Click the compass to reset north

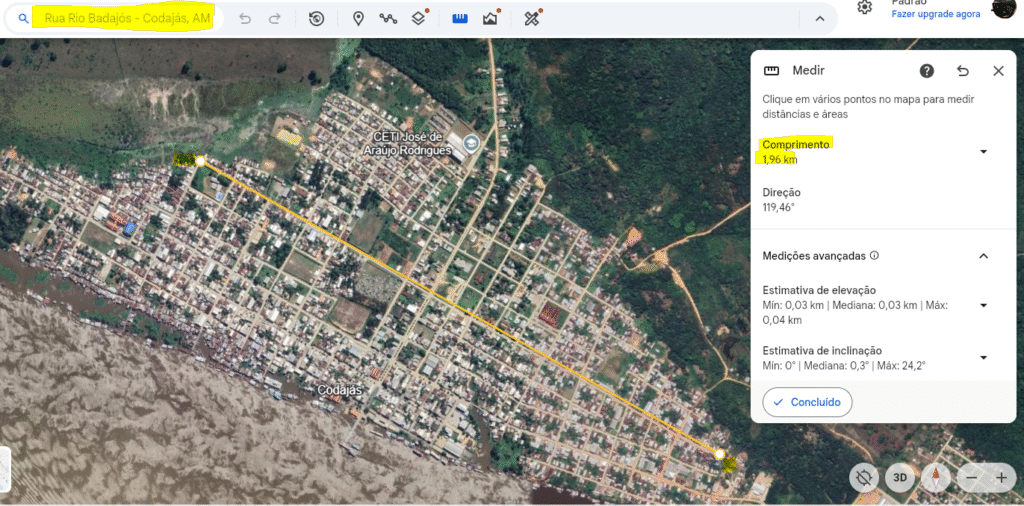coord(936,478)
